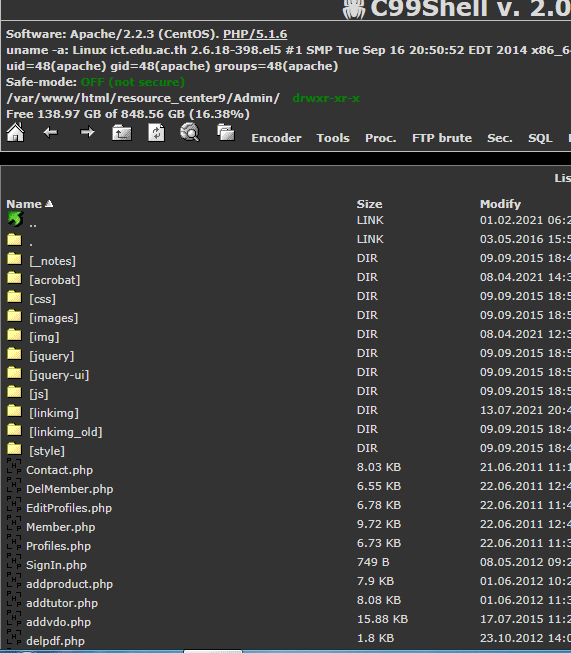
Task: Open the [jquery] directory
Action: click(x=52, y=356)
